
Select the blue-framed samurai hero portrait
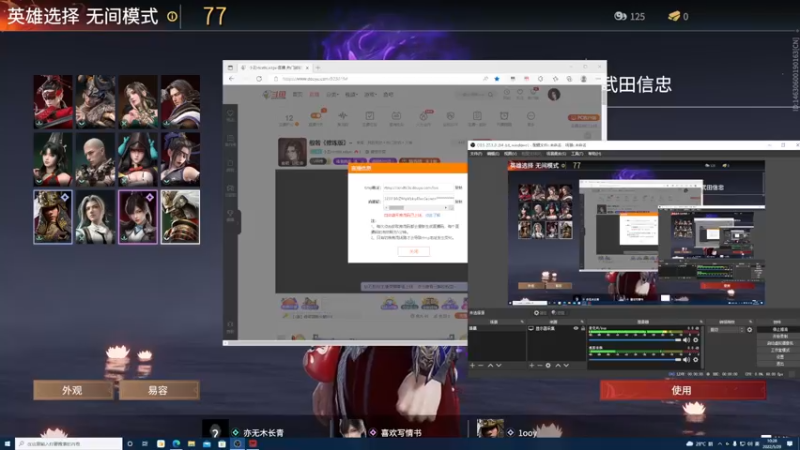[x=53, y=217]
